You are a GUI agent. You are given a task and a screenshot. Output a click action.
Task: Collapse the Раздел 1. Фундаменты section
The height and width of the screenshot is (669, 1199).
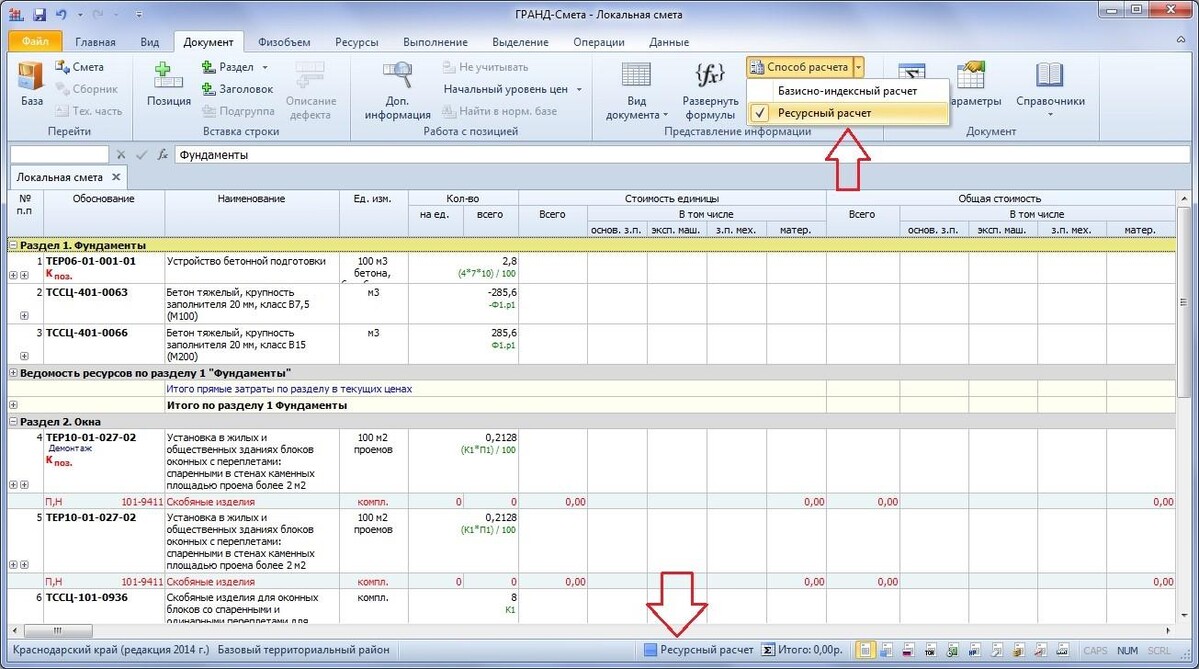coord(13,245)
